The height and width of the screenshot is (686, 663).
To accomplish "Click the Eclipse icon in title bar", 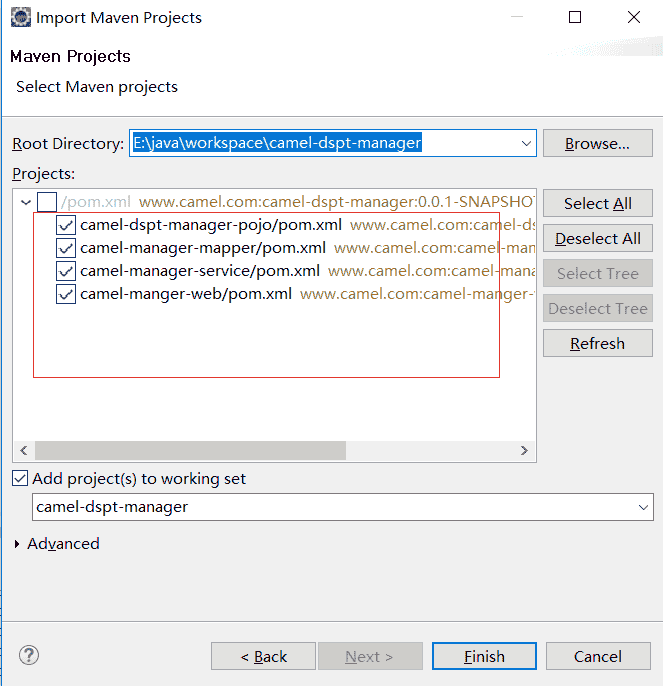I will (21, 18).
